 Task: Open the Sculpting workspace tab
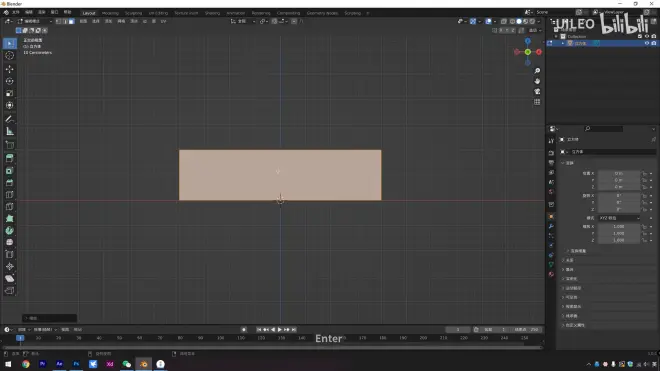pyautogui.click(x=133, y=13)
